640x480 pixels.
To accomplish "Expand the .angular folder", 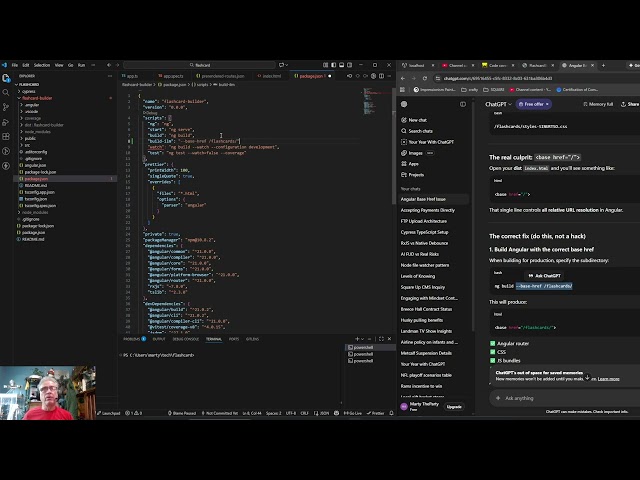I will coord(32,105).
